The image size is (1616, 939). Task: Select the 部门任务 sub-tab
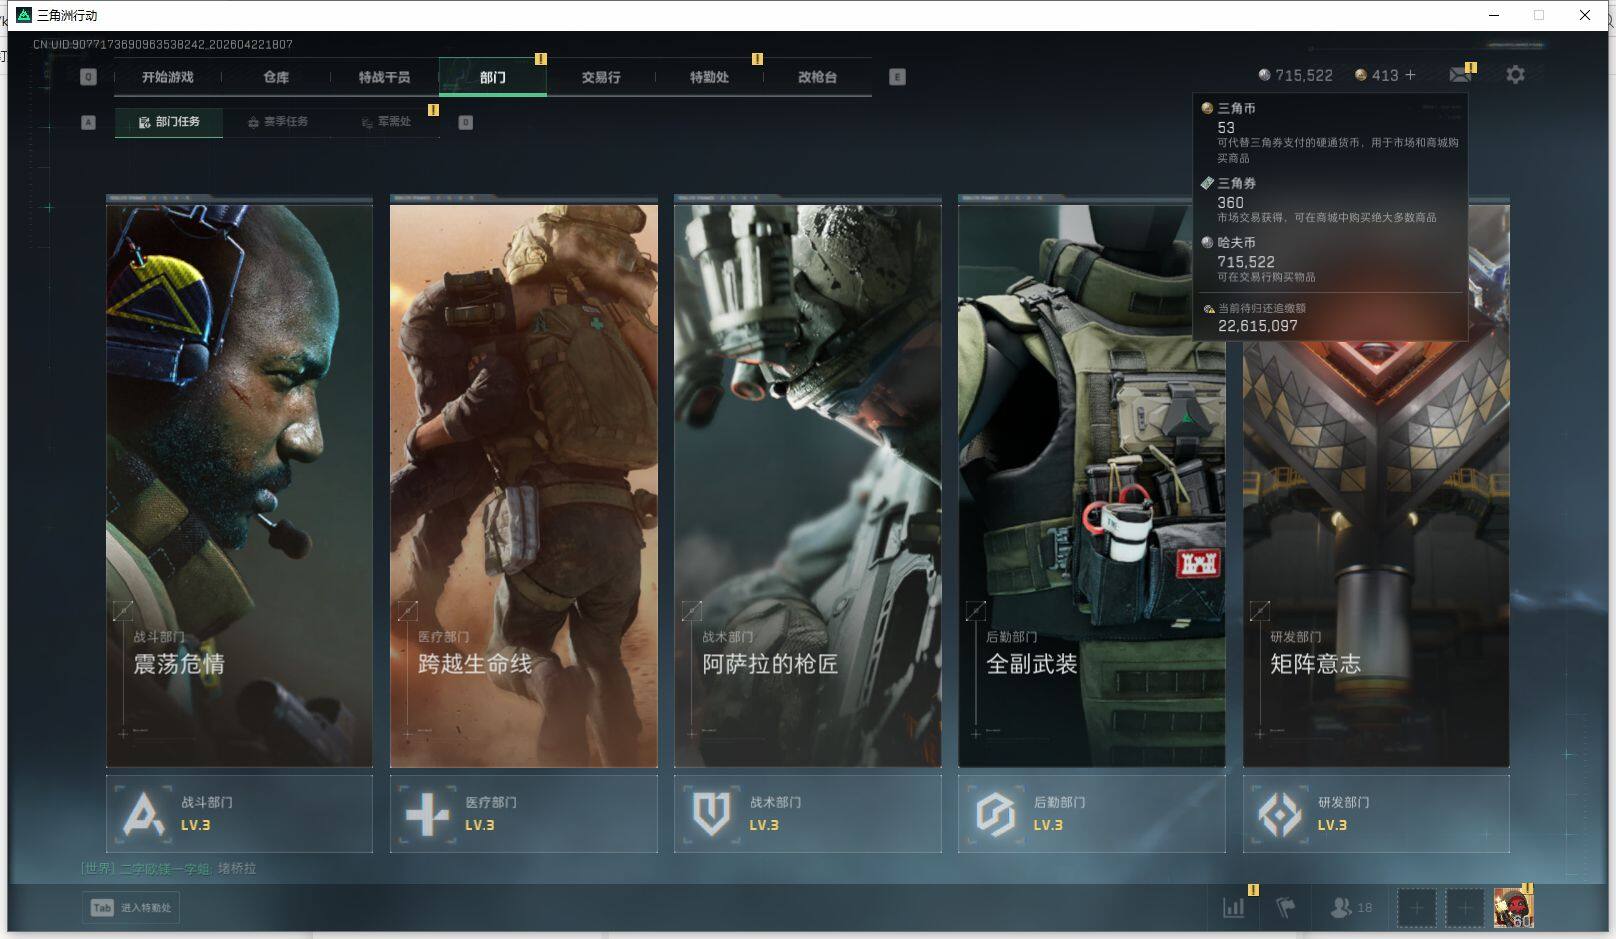click(x=169, y=122)
